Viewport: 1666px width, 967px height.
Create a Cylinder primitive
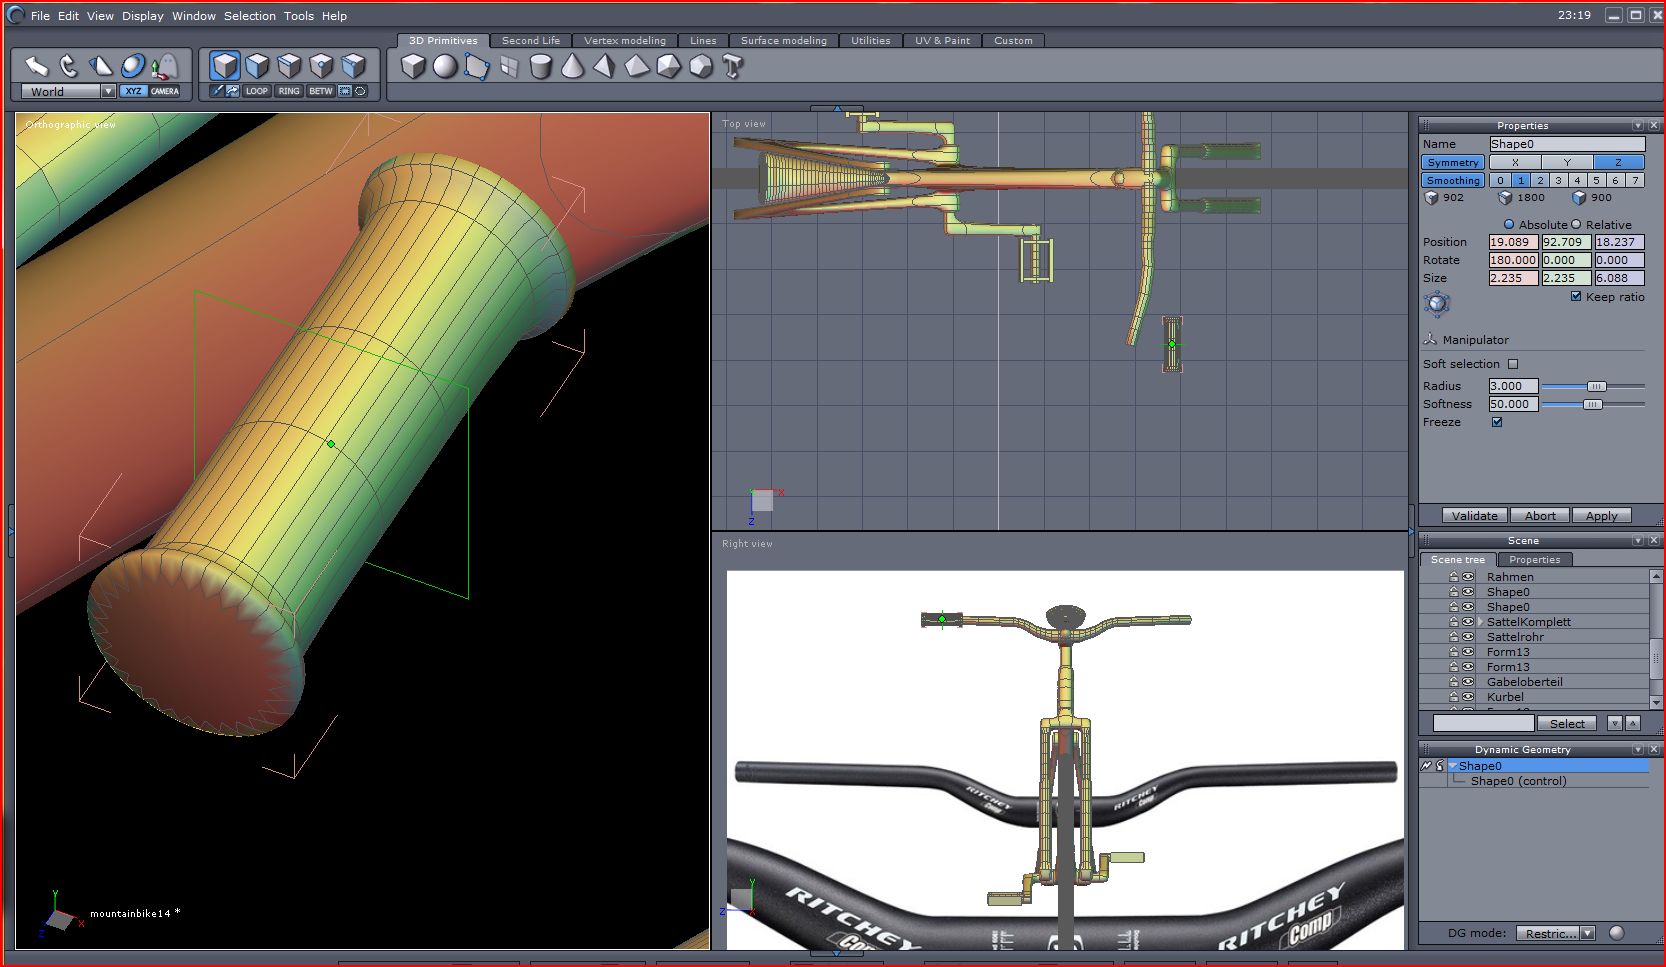tap(541, 67)
